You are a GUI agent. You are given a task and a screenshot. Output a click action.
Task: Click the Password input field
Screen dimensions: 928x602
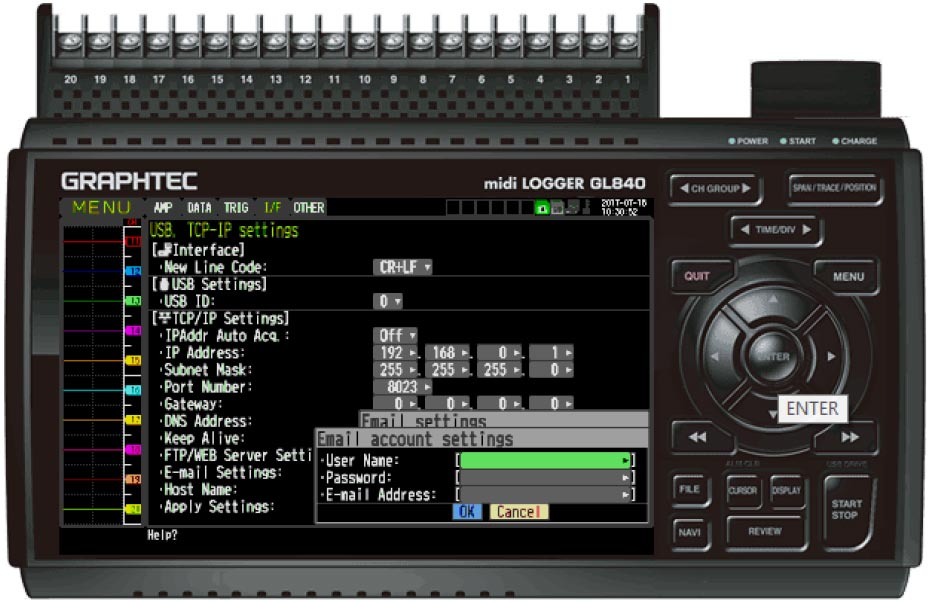tap(545, 478)
